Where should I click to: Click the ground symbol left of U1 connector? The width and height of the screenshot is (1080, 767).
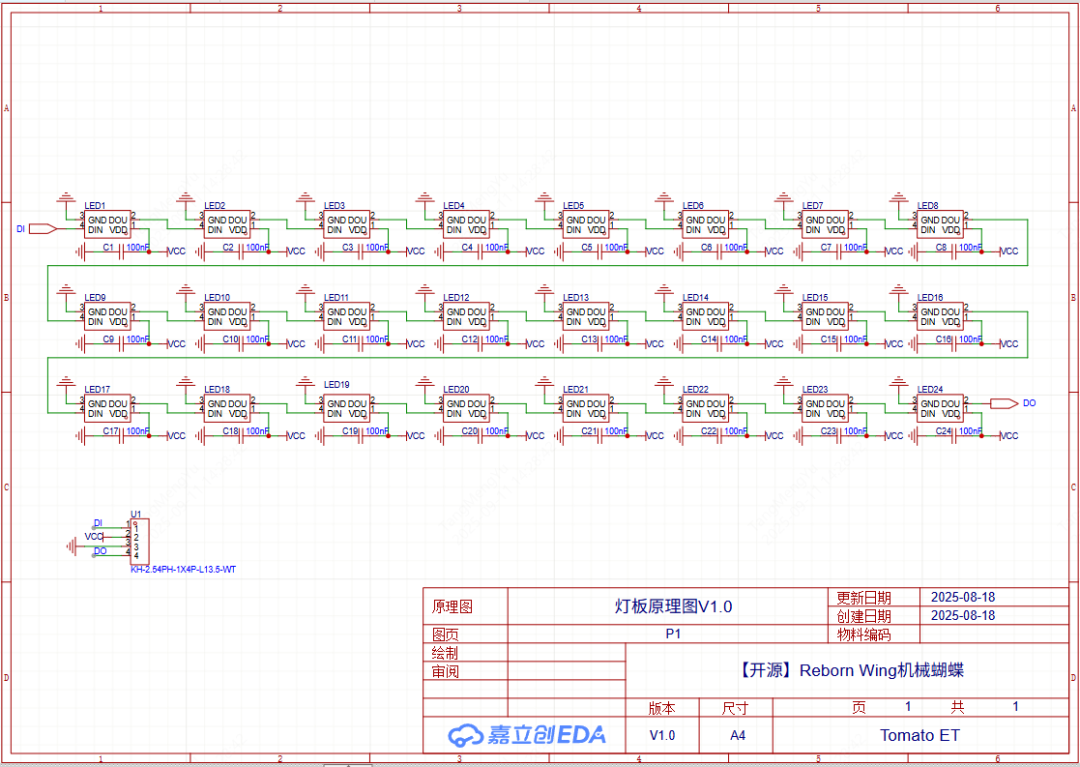[x=72, y=545]
